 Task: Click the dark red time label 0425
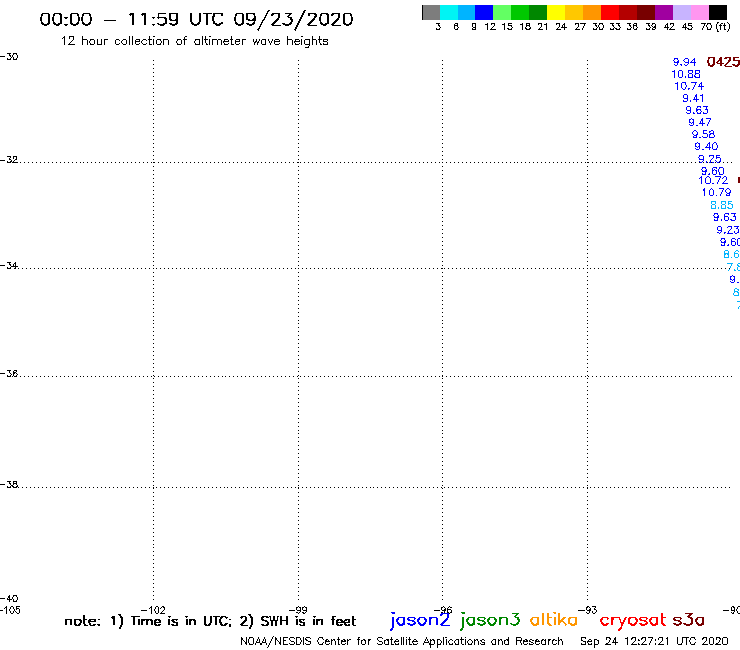723,62
